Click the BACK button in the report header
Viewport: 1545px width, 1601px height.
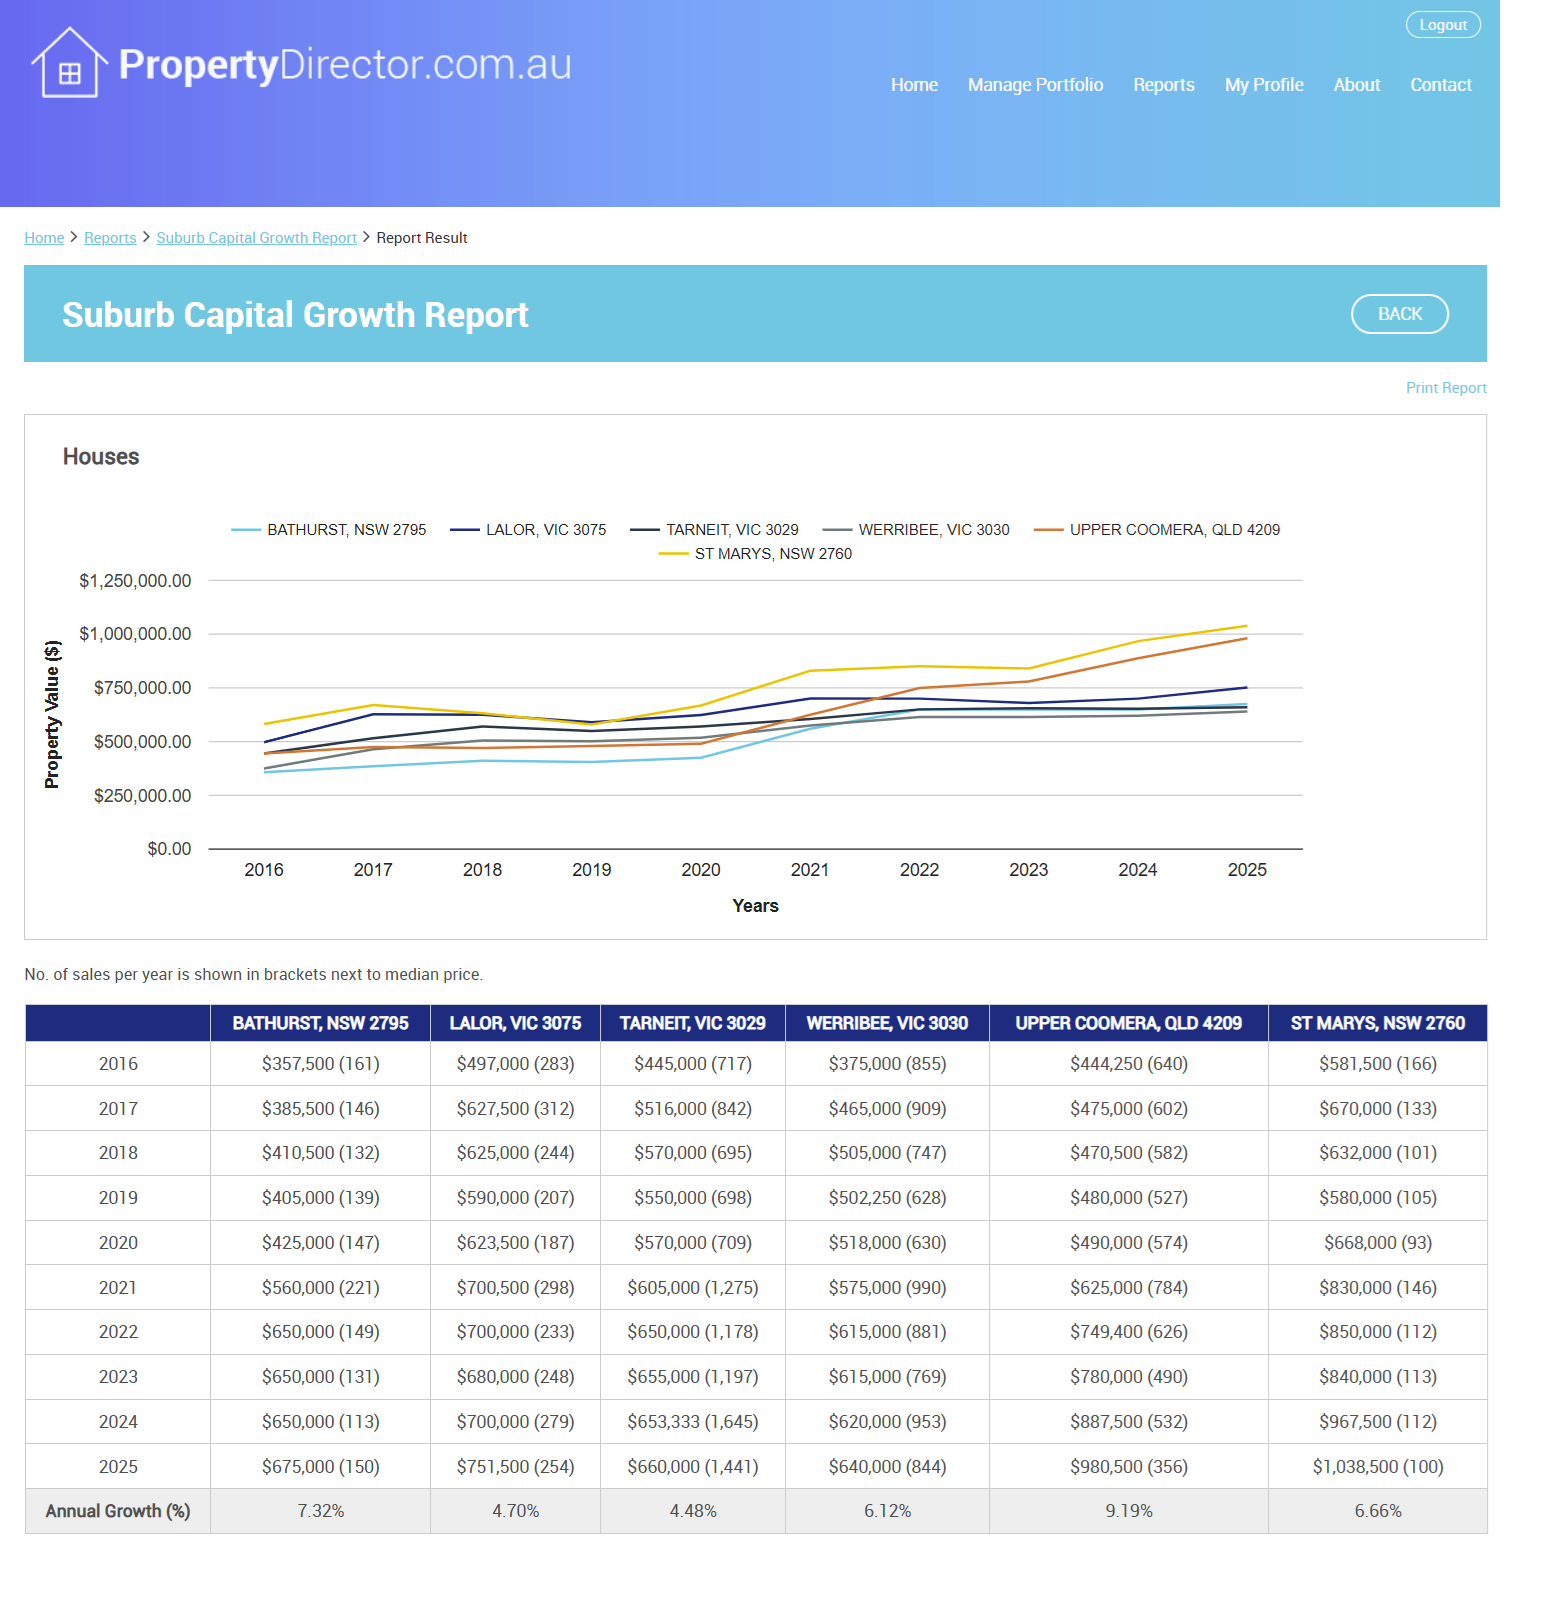point(1399,314)
